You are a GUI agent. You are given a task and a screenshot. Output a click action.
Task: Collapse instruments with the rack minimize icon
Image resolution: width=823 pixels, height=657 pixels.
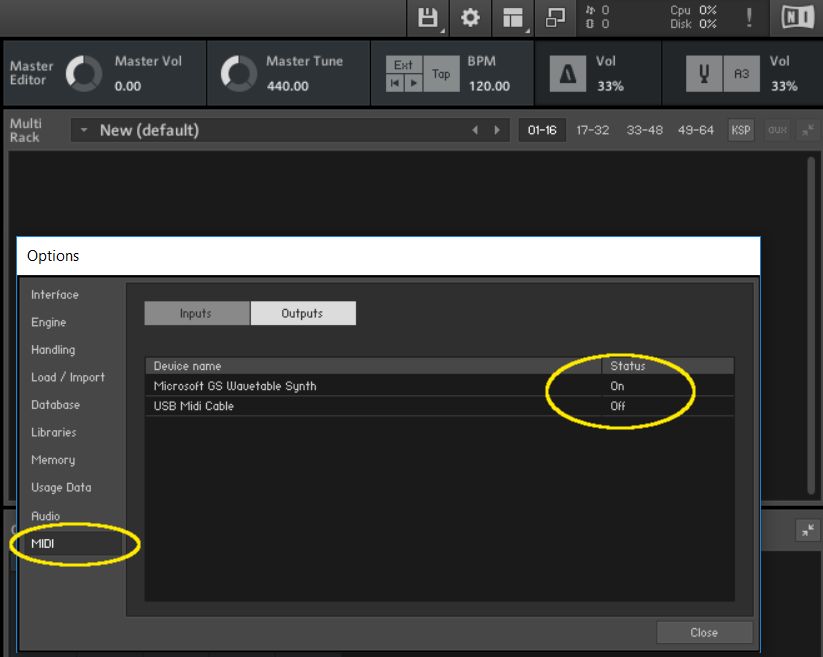(x=808, y=130)
